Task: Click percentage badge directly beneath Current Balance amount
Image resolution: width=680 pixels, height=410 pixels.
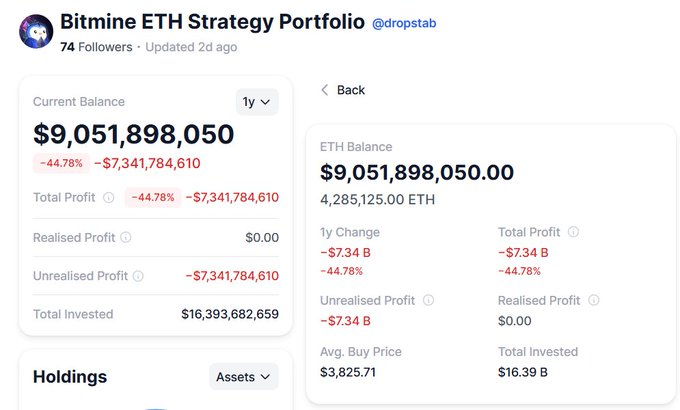Action: 61,164
